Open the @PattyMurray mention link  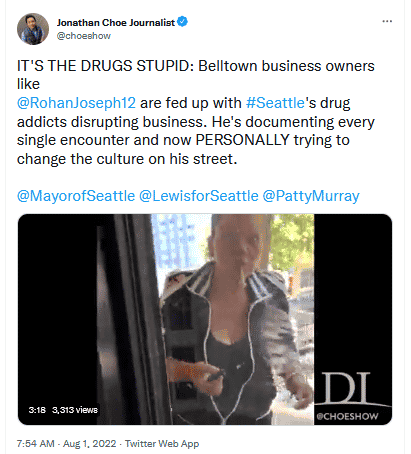311,196
